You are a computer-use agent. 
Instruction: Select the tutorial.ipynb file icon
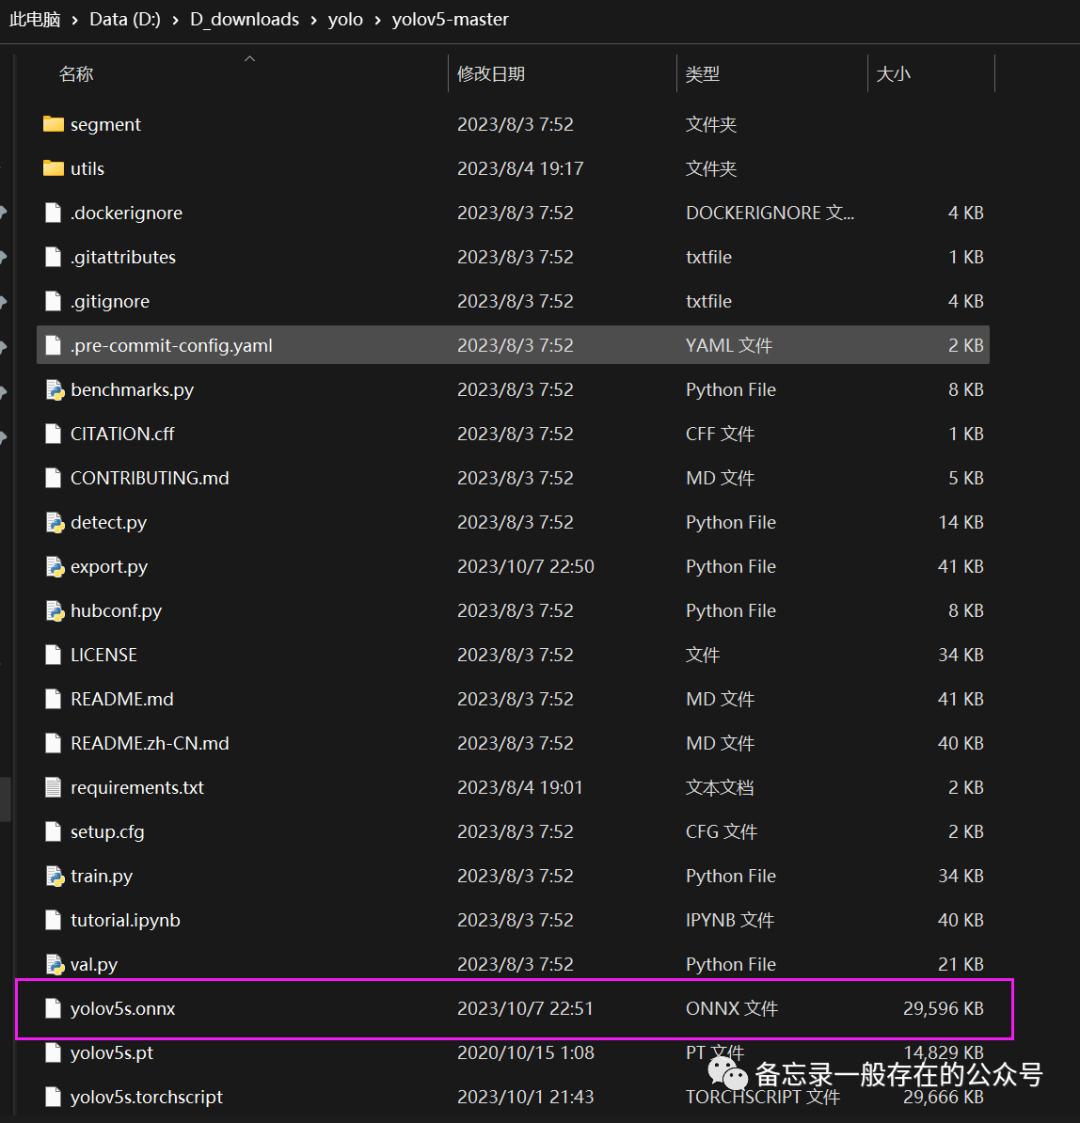point(53,920)
